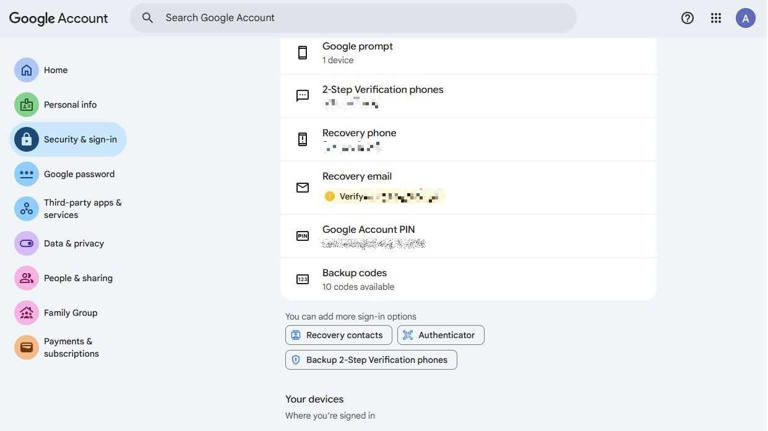Viewport: 768px width, 431px height.
Task: Add Authenticator sign-in option
Action: [x=441, y=335]
